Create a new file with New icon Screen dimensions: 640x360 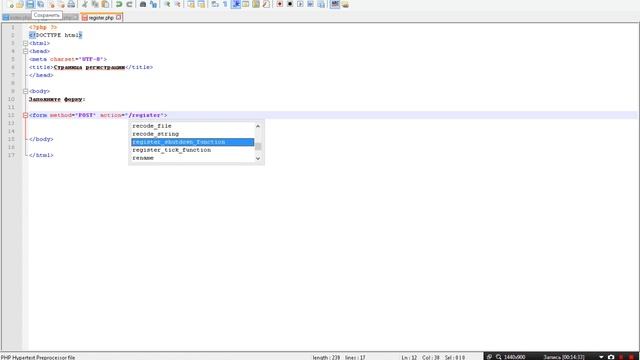[10, 4]
